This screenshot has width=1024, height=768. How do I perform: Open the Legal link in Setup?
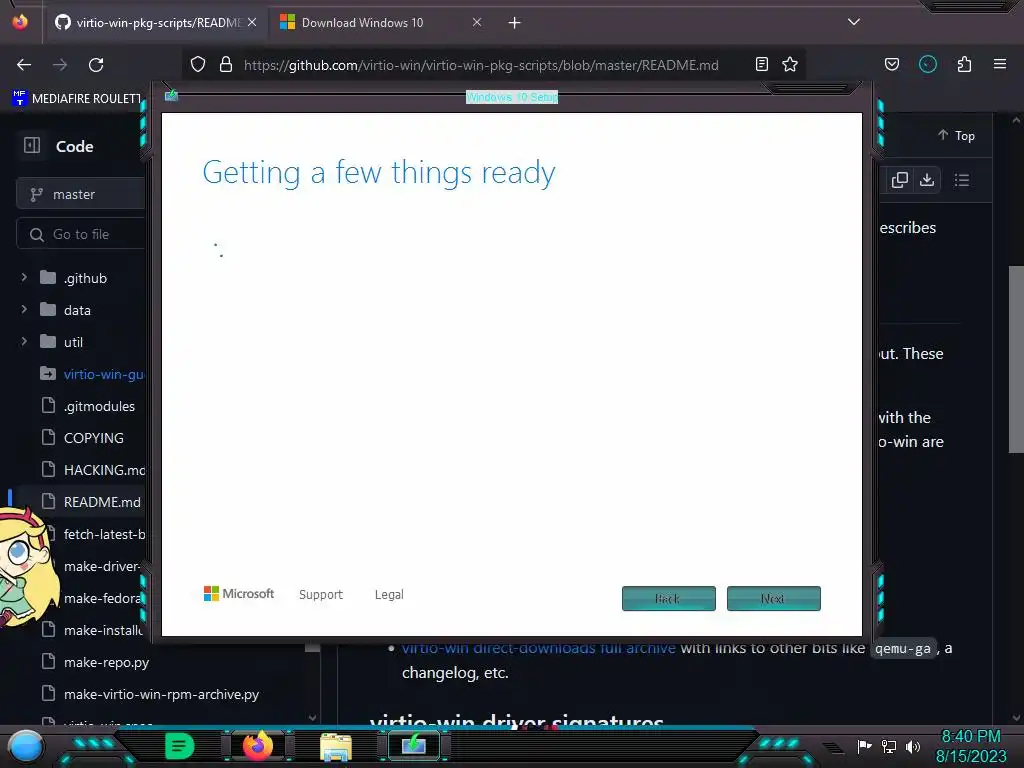tap(389, 594)
